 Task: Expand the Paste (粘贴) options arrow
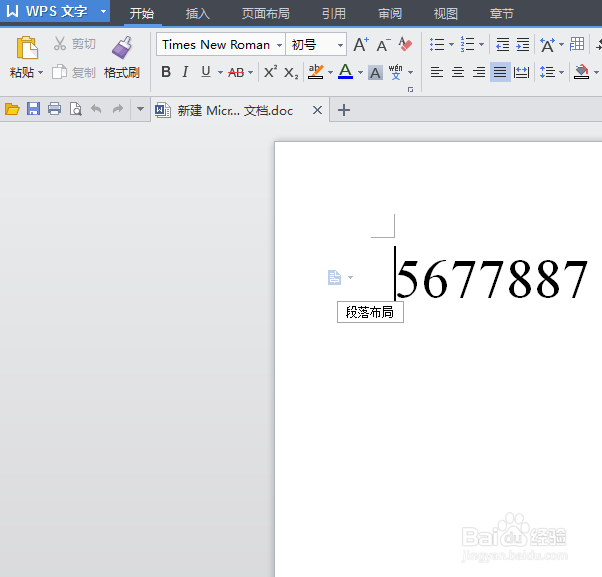41,72
